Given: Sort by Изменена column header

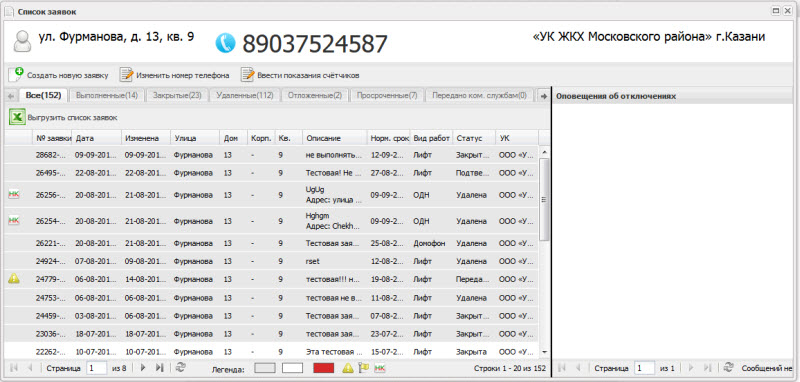Looking at the screenshot, I should pyautogui.click(x=146, y=138).
